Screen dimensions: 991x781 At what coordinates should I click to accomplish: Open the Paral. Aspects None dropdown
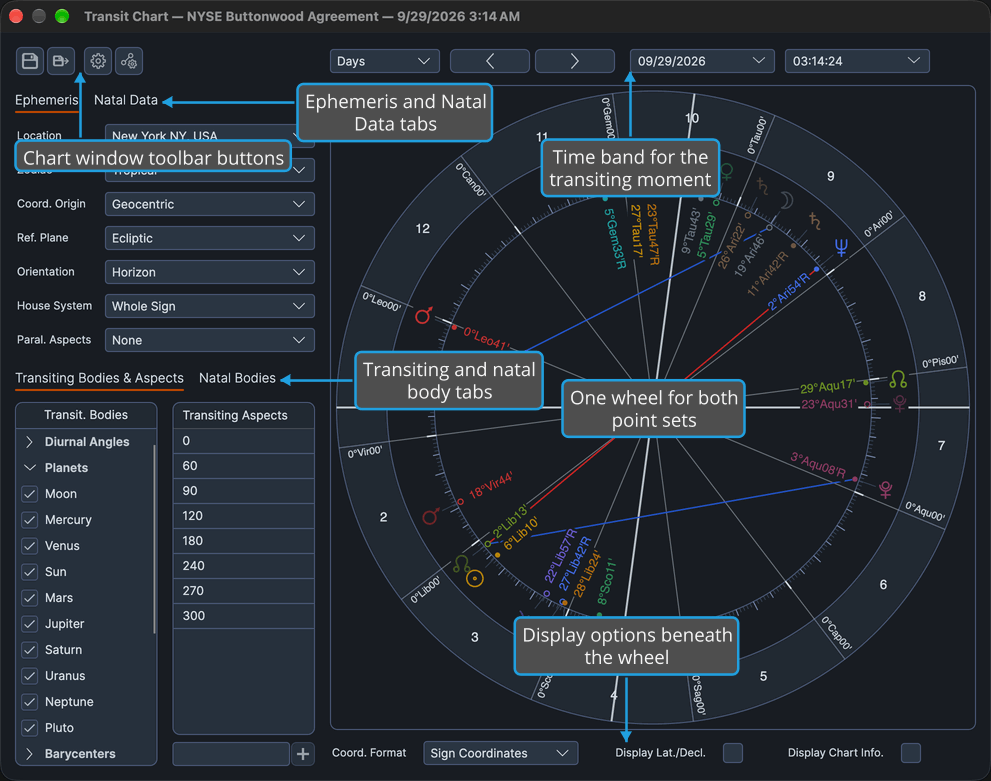209,340
